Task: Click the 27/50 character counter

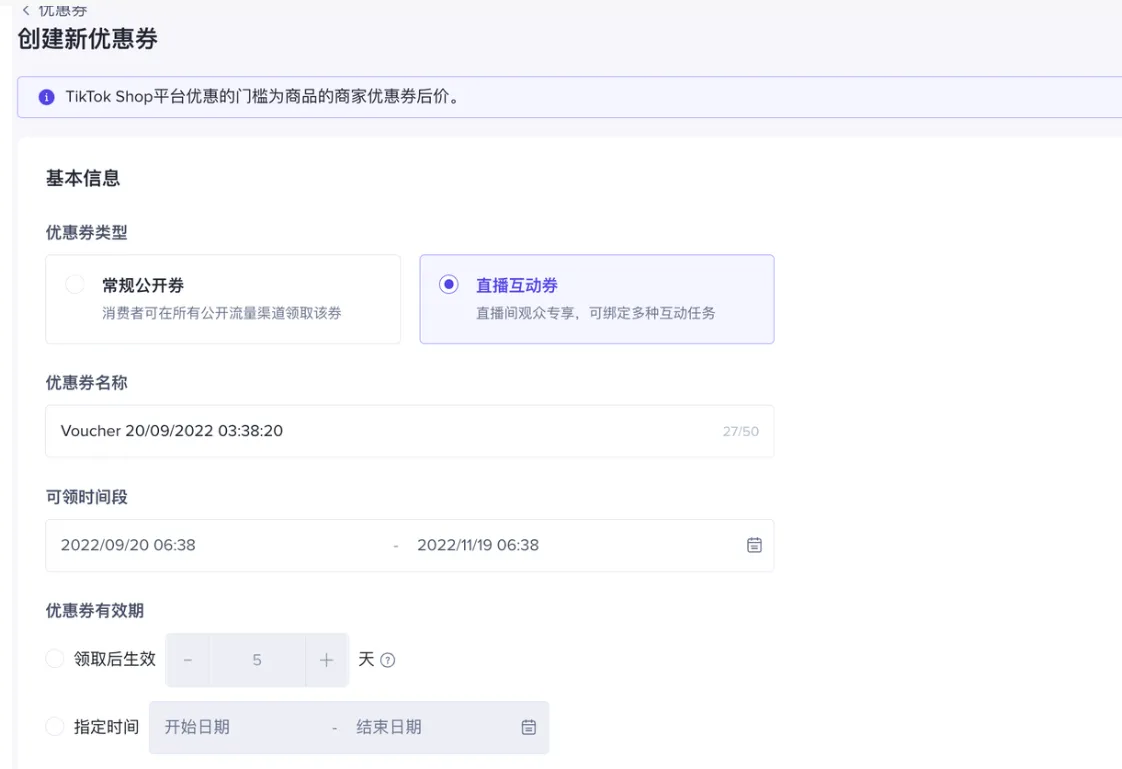Action: pyautogui.click(x=741, y=431)
